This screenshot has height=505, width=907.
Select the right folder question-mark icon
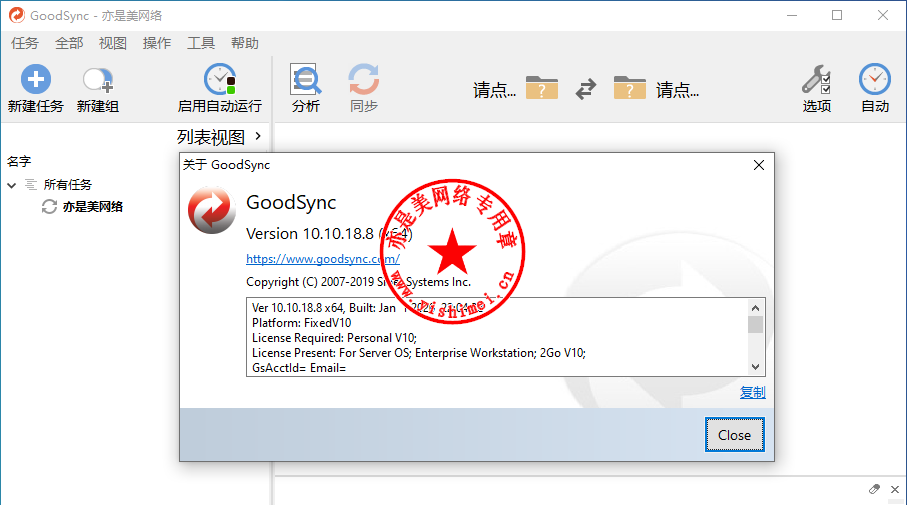tap(630, 89)
